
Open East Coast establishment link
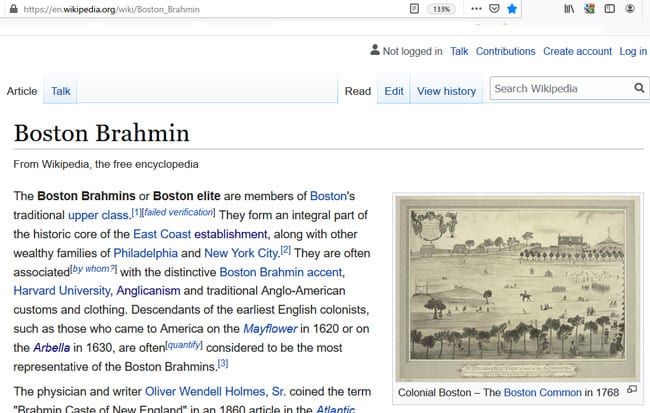[x=200, y=234]
